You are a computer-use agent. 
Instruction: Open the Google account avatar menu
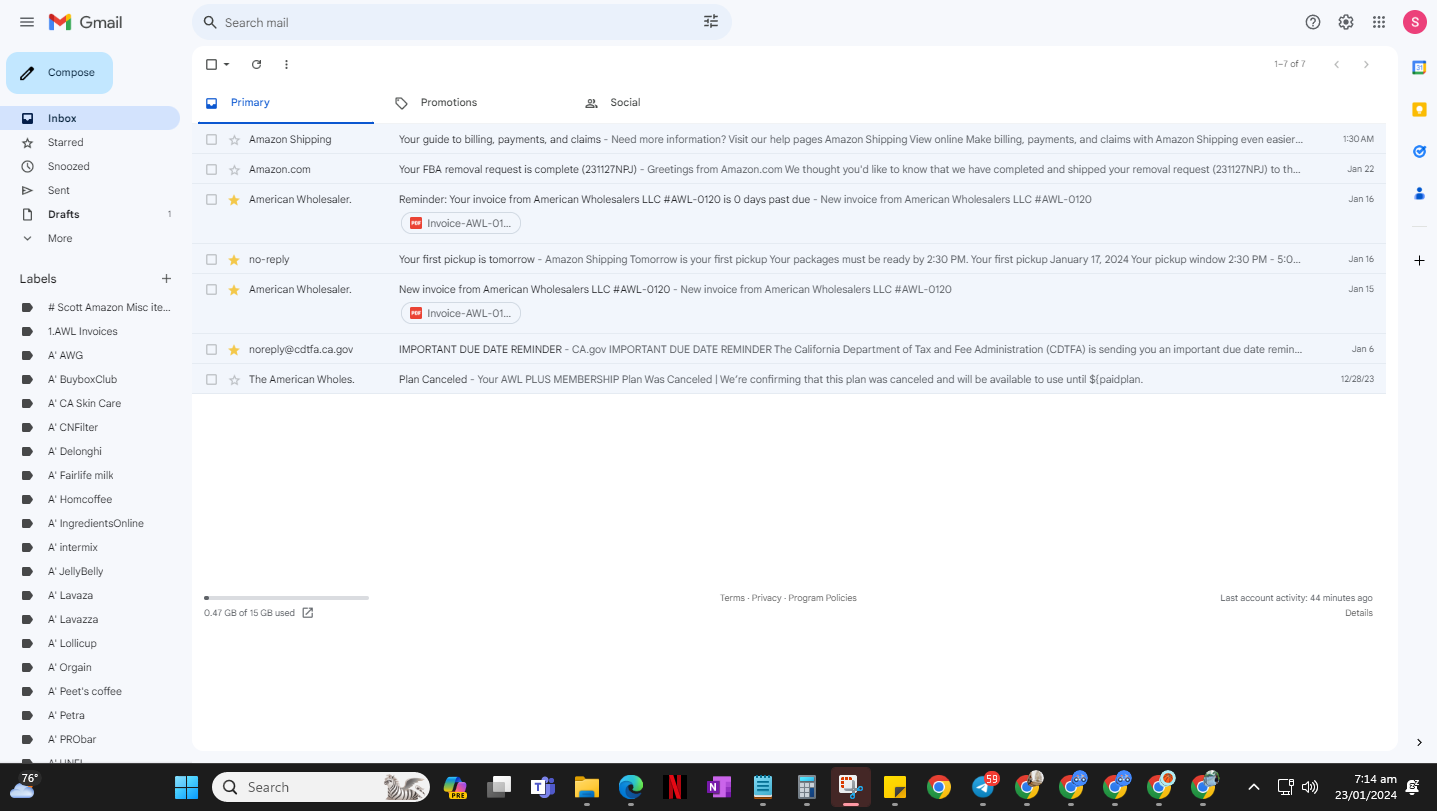[x=1414, y=22]
